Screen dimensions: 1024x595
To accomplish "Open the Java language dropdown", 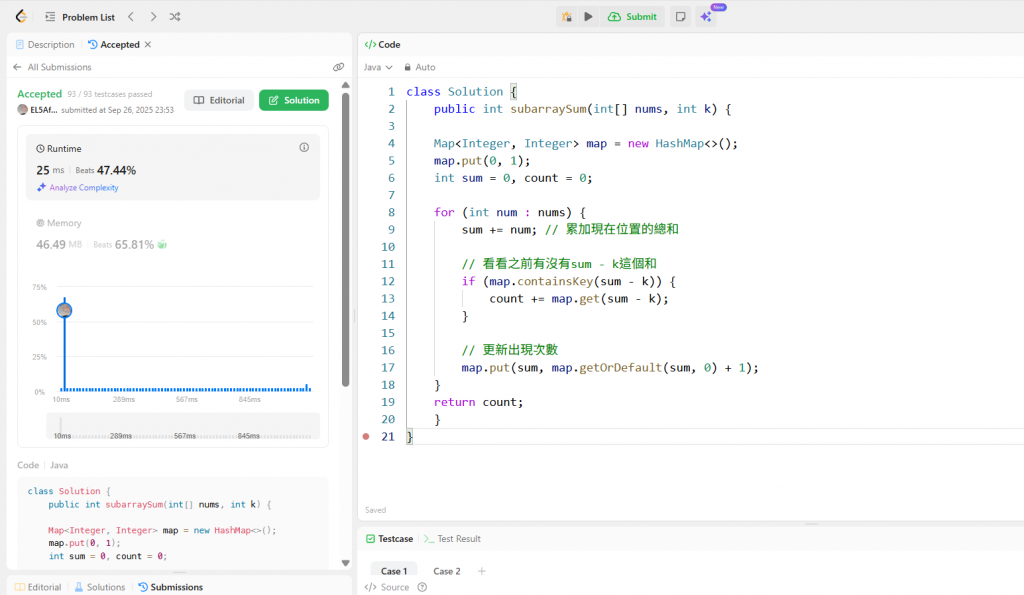I will point(378,67).
